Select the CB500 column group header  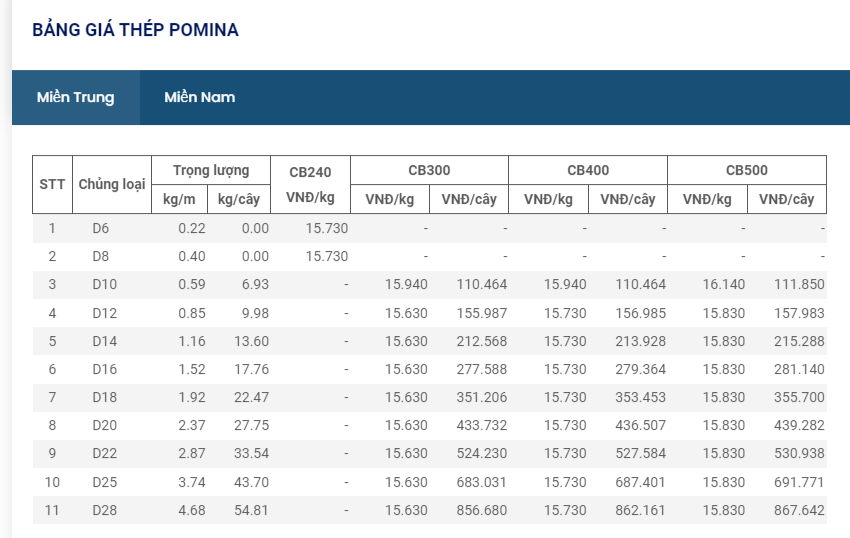747,170
